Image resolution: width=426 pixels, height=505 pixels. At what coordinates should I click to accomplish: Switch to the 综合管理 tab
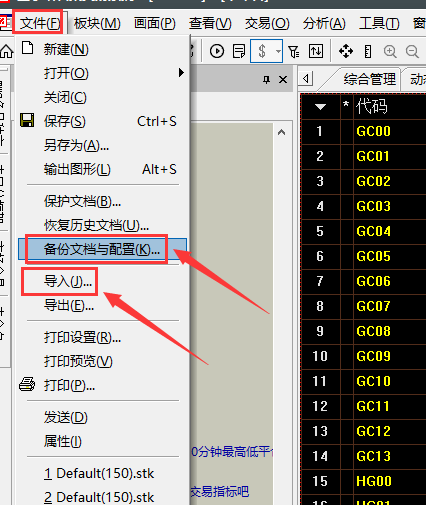point(369,80)
